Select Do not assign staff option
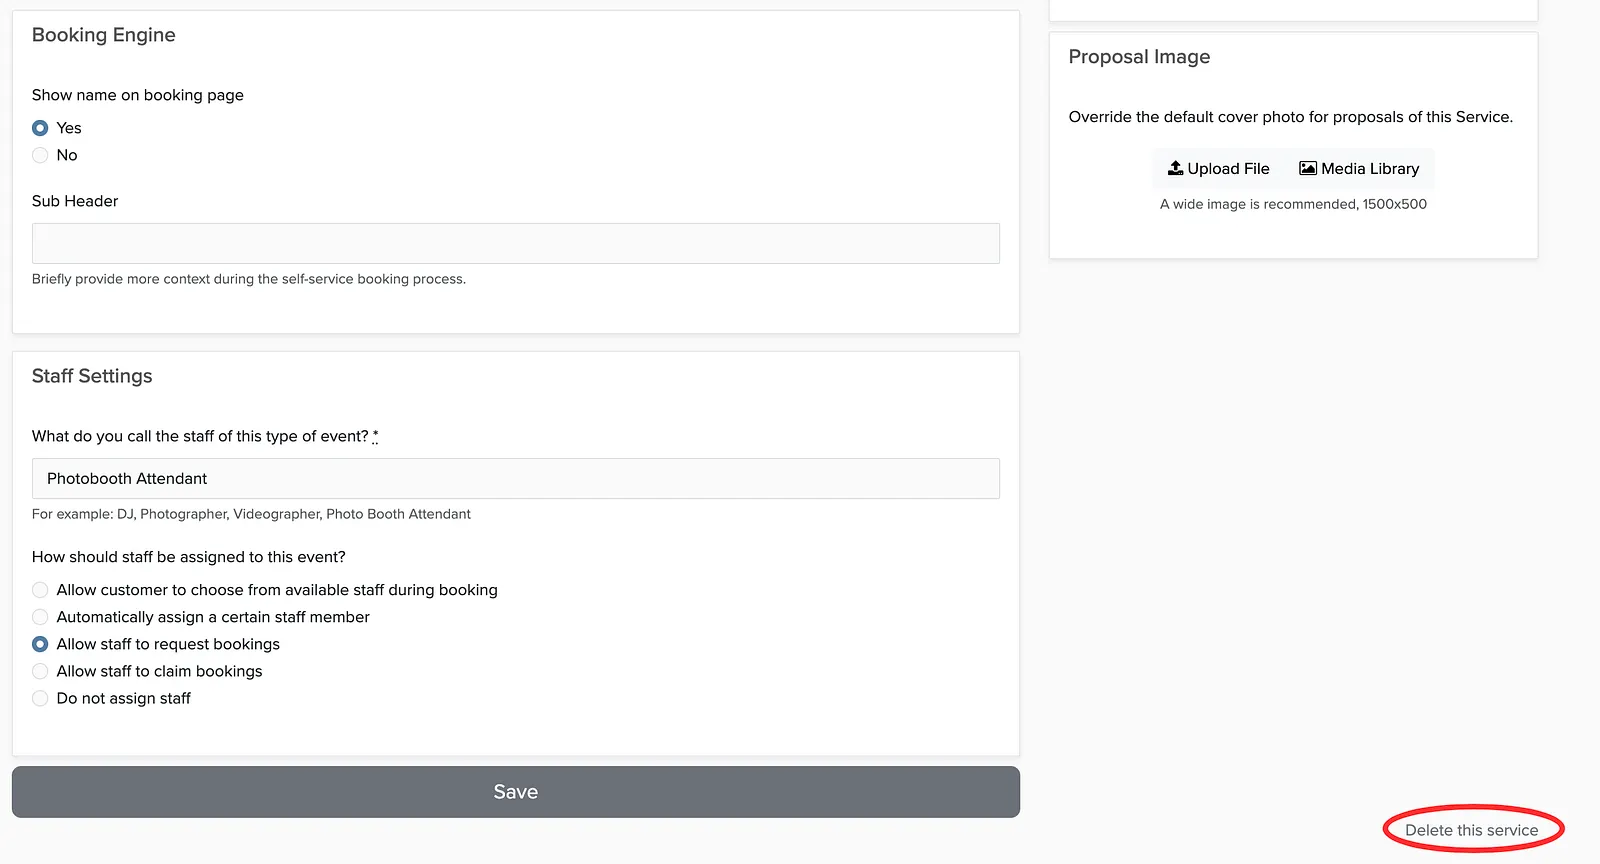The image size is (1600, 864). coord(40,698)
